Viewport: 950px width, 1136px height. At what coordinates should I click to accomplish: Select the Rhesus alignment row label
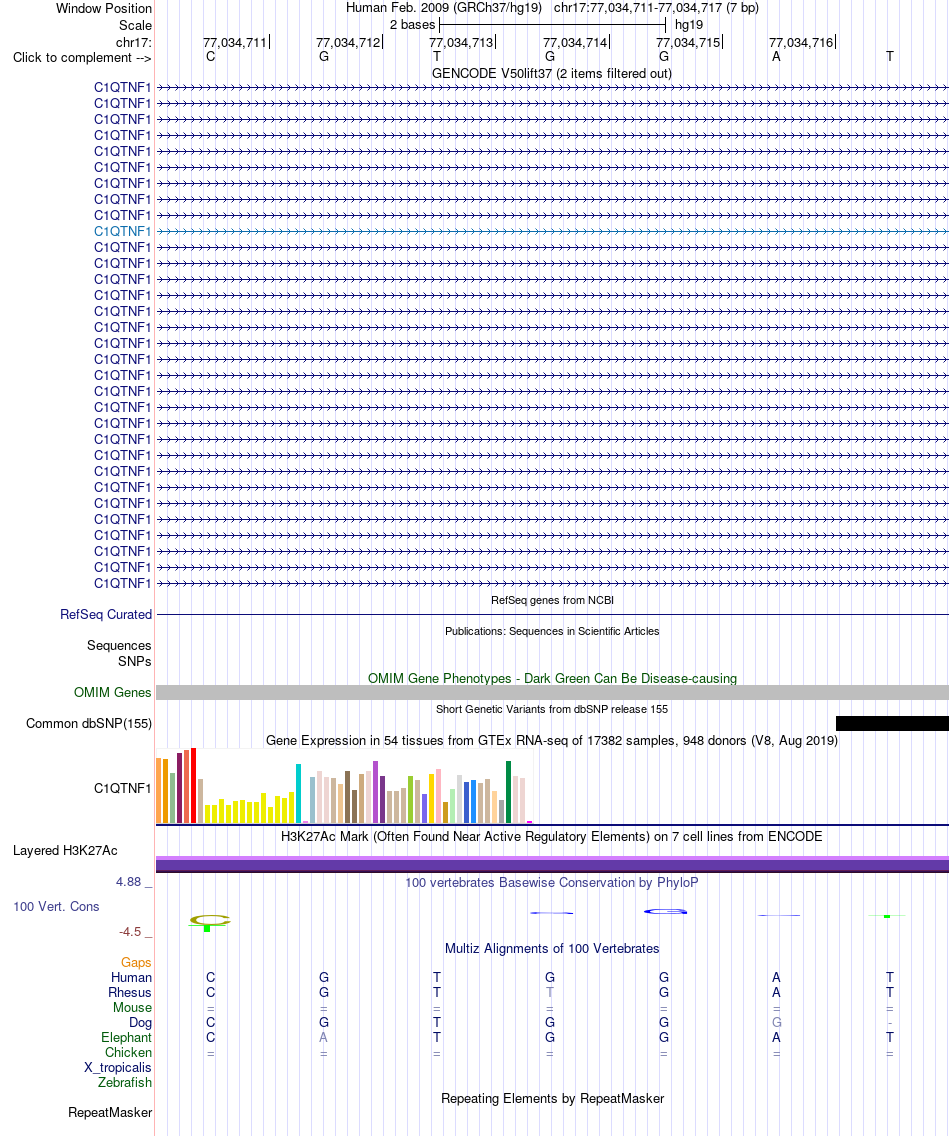[130, 993]
